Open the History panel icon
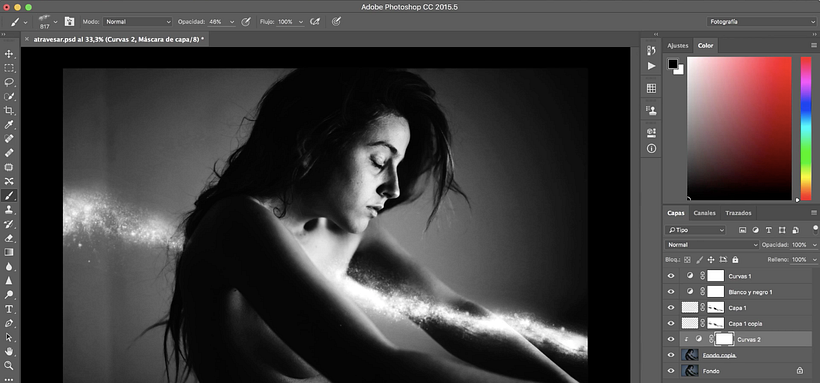This screenshot has width=820, height=383. point(651,50)
